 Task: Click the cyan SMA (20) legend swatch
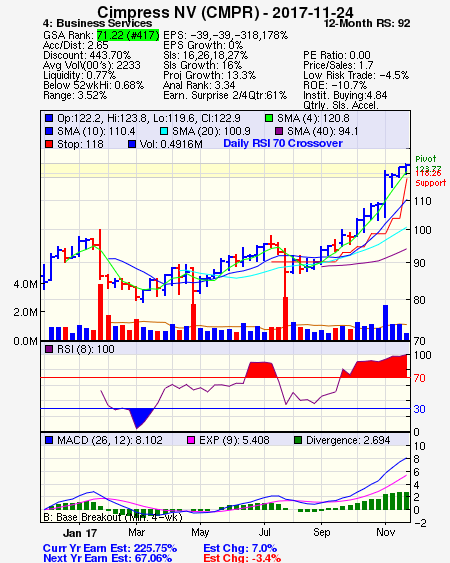click(x=164, y=131)
